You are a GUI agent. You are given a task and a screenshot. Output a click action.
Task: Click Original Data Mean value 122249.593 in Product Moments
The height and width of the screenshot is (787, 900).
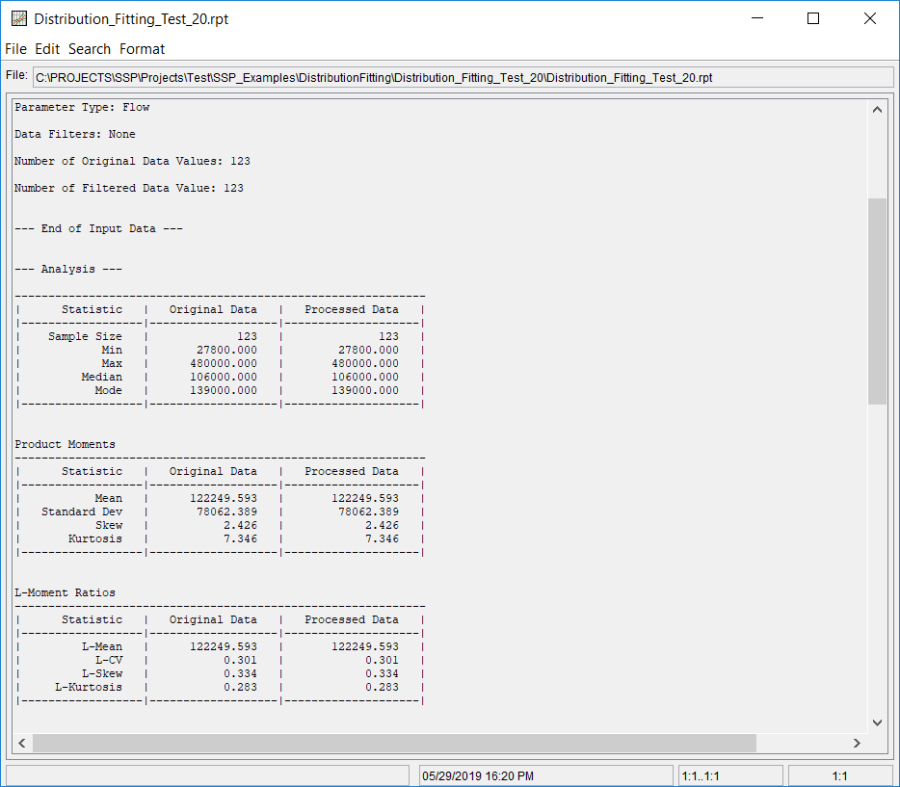coord(224,498)
